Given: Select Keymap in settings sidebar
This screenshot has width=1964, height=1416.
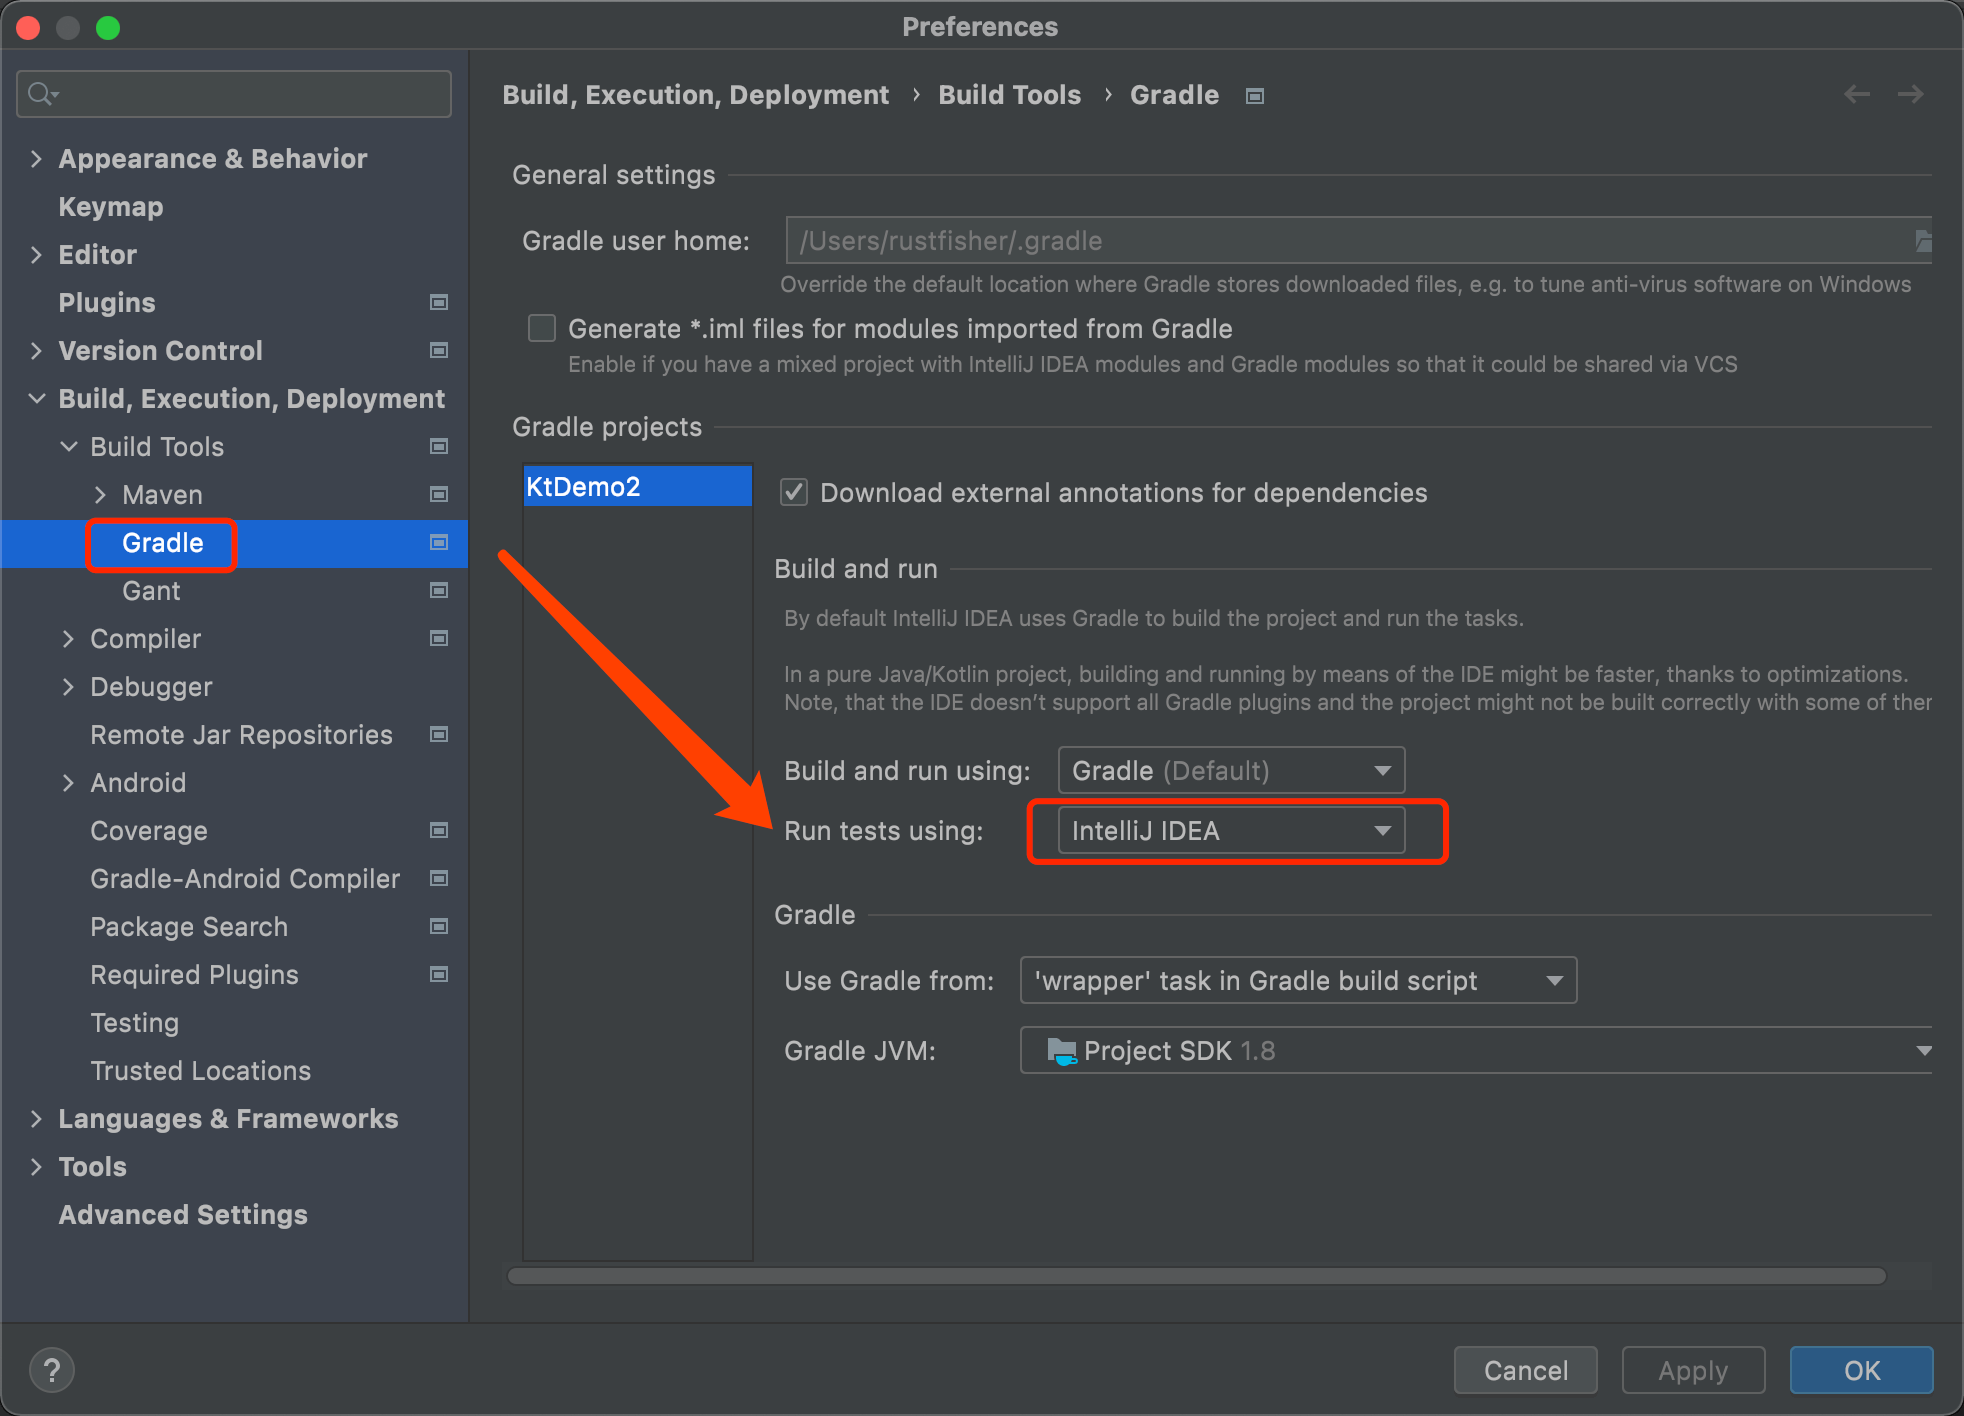Looking at the screenshot, I should pos(111,206).
